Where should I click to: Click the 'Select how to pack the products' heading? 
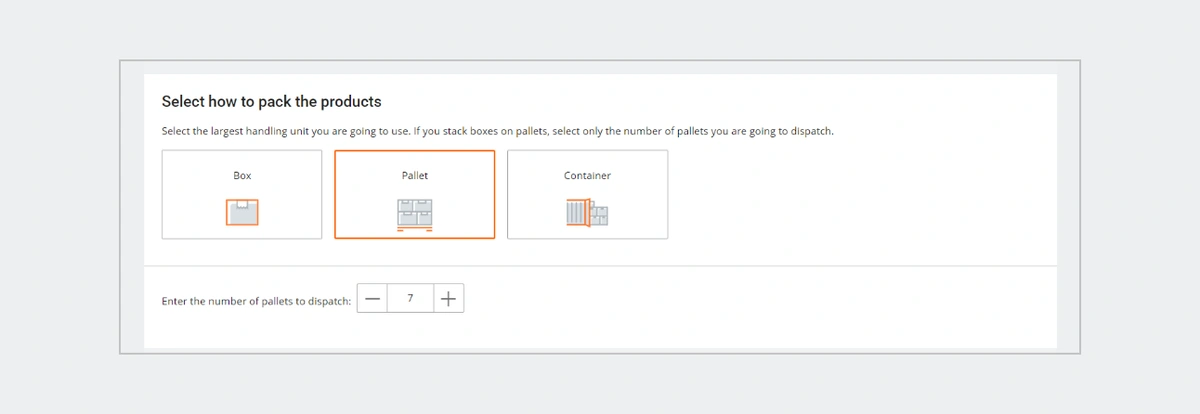(x=272, y=102)
